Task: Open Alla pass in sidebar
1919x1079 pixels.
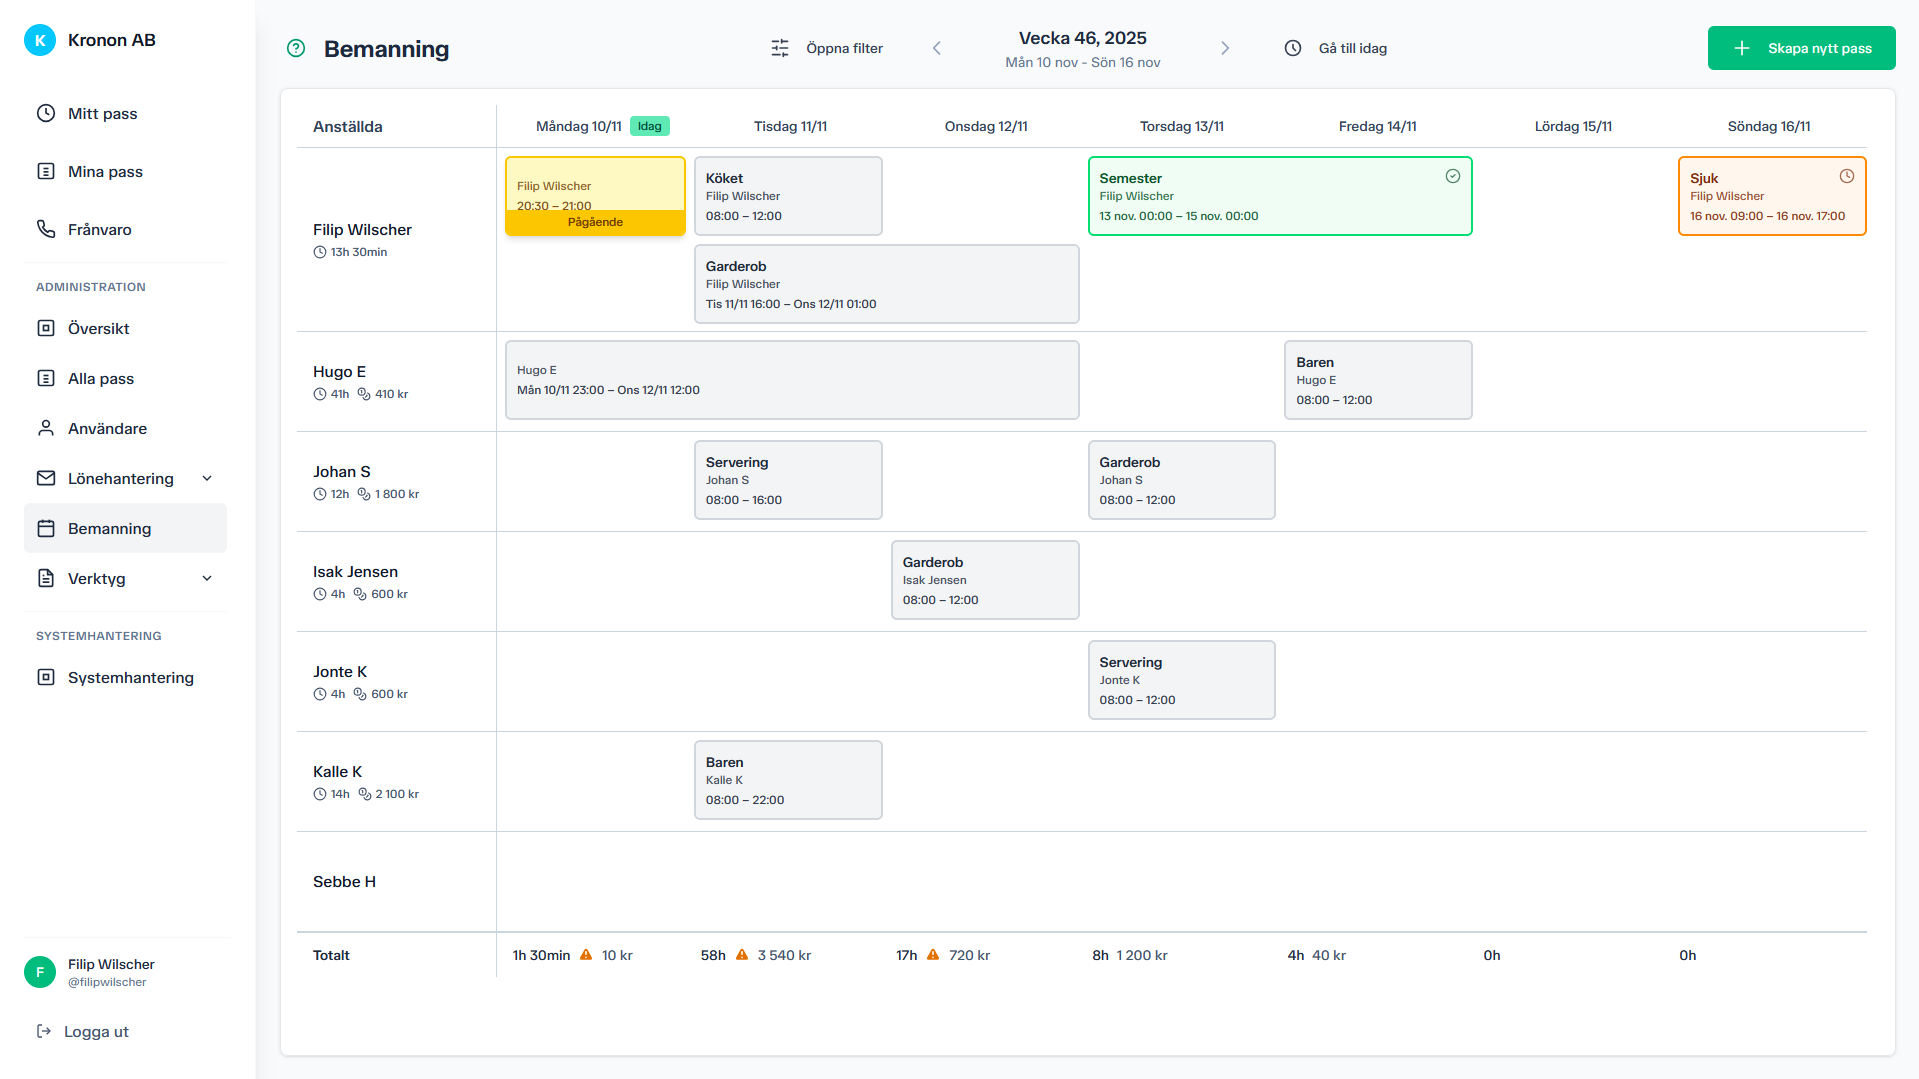Action: coord(100,378)
